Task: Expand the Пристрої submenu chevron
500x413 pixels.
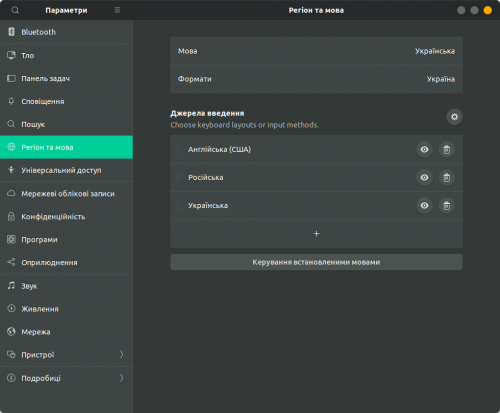Action: [121, 354]
